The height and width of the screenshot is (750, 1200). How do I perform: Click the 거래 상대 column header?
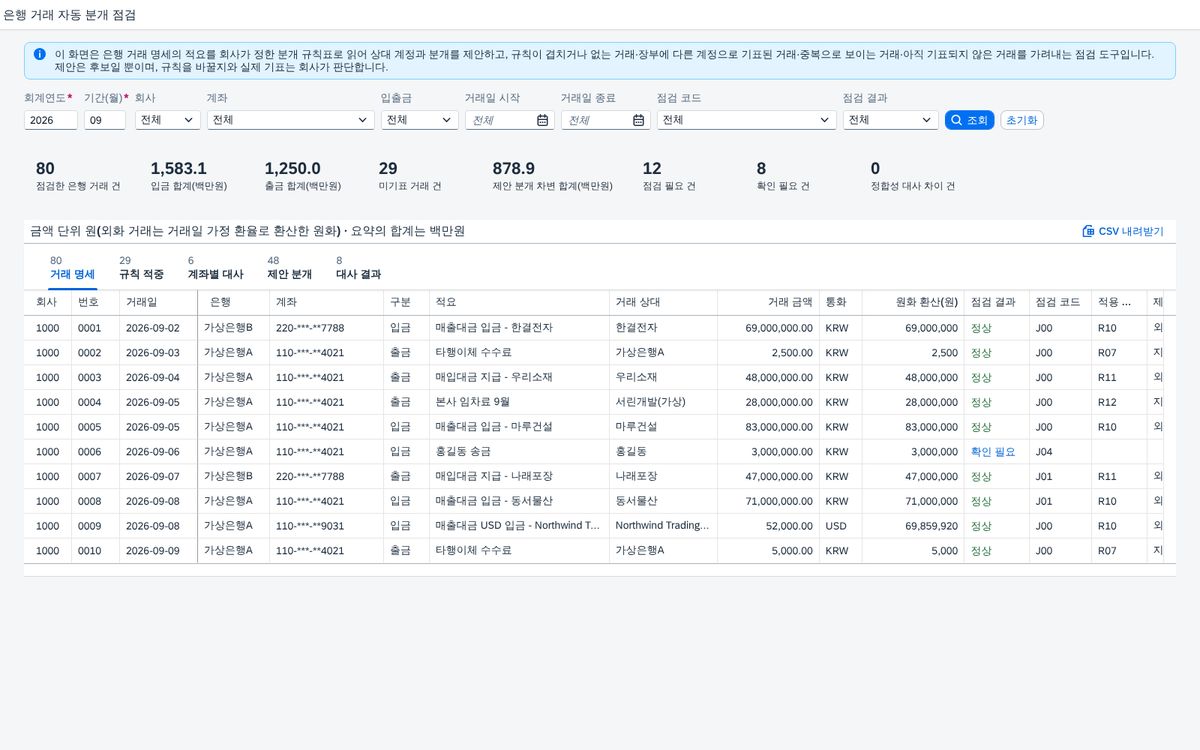coord(663,302)
